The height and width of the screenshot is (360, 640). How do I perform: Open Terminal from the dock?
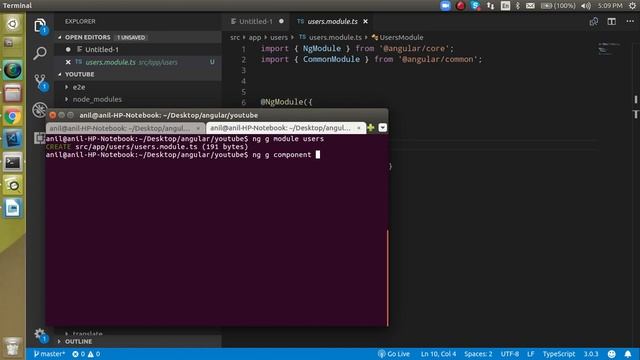pos(12,162)
